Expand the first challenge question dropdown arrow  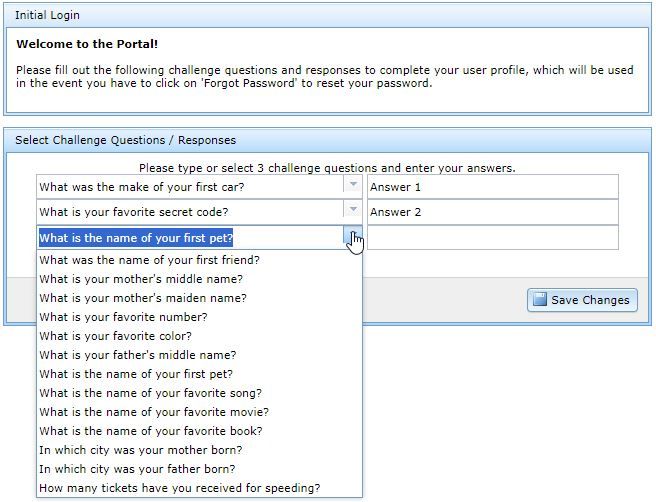pos(352,186)
